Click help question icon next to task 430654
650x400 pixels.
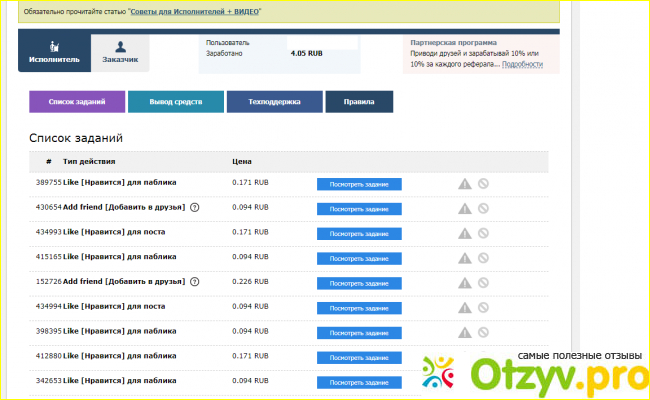(194, 208)
